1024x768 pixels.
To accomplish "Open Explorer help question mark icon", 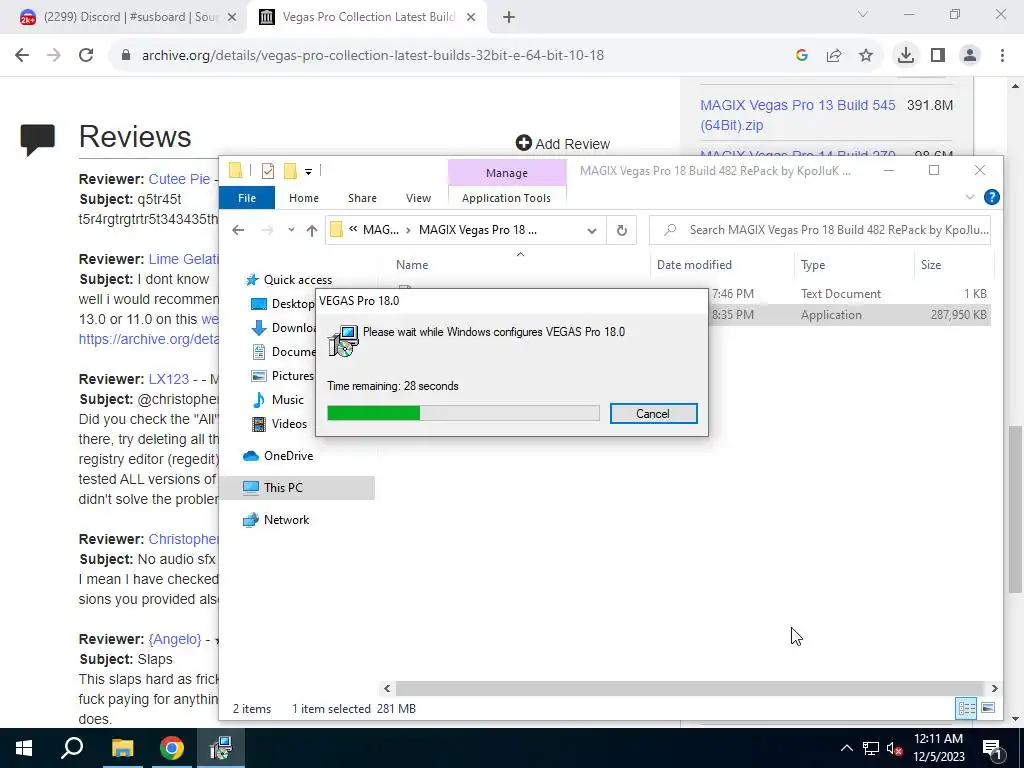I will (991, 197).
